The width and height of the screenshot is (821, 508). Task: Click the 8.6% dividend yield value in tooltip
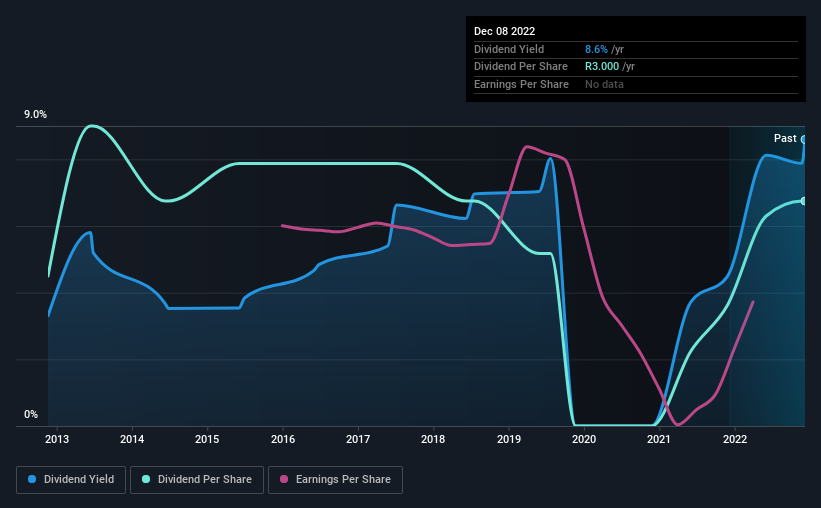pyautogui.click(x=596, y=49)
